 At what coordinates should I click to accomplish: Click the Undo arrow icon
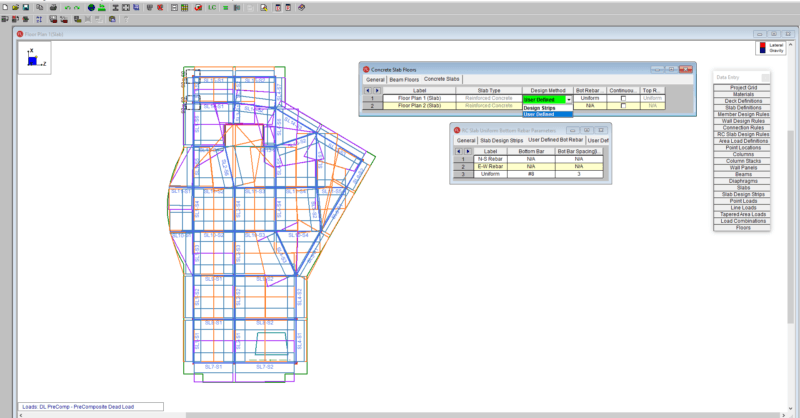69,7
